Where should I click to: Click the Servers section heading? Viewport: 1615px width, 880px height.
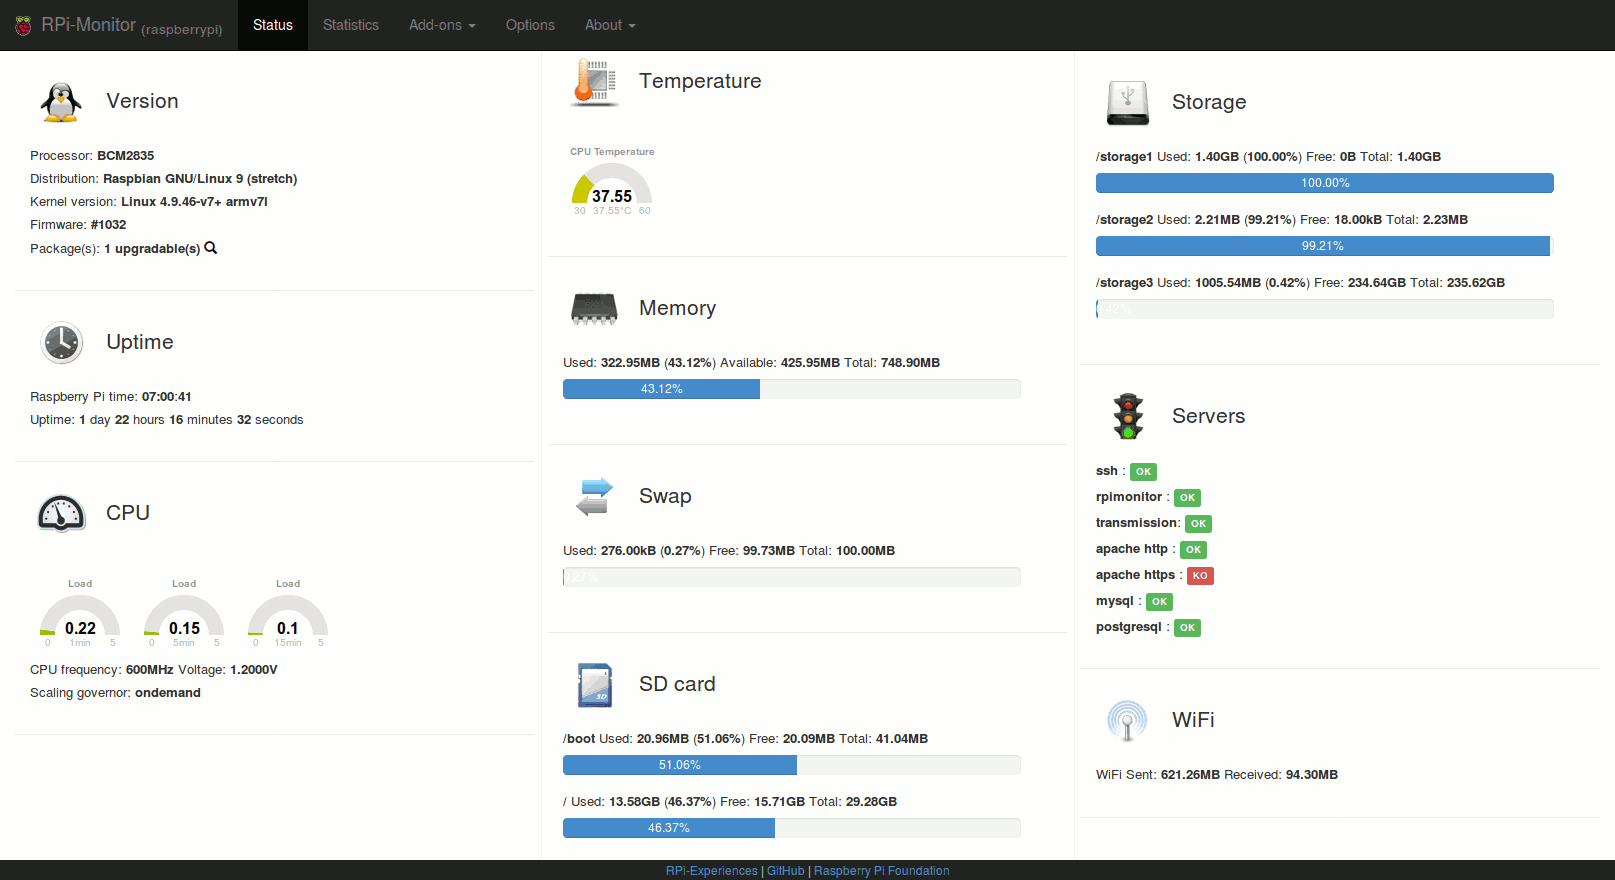tap(1209, 416)
